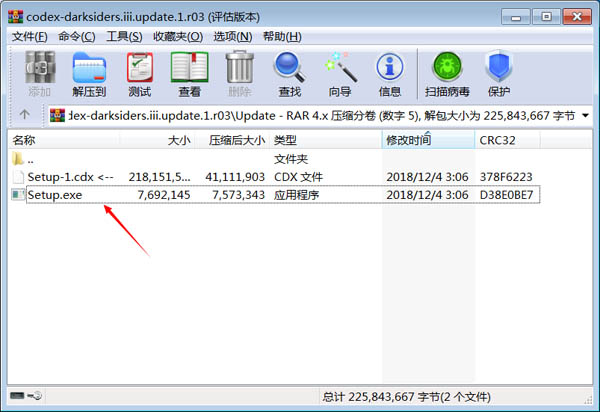Viewport: 600px width, 412px height.
Task: Click CRC value 378F6223
Action: [x=506, y=177]
